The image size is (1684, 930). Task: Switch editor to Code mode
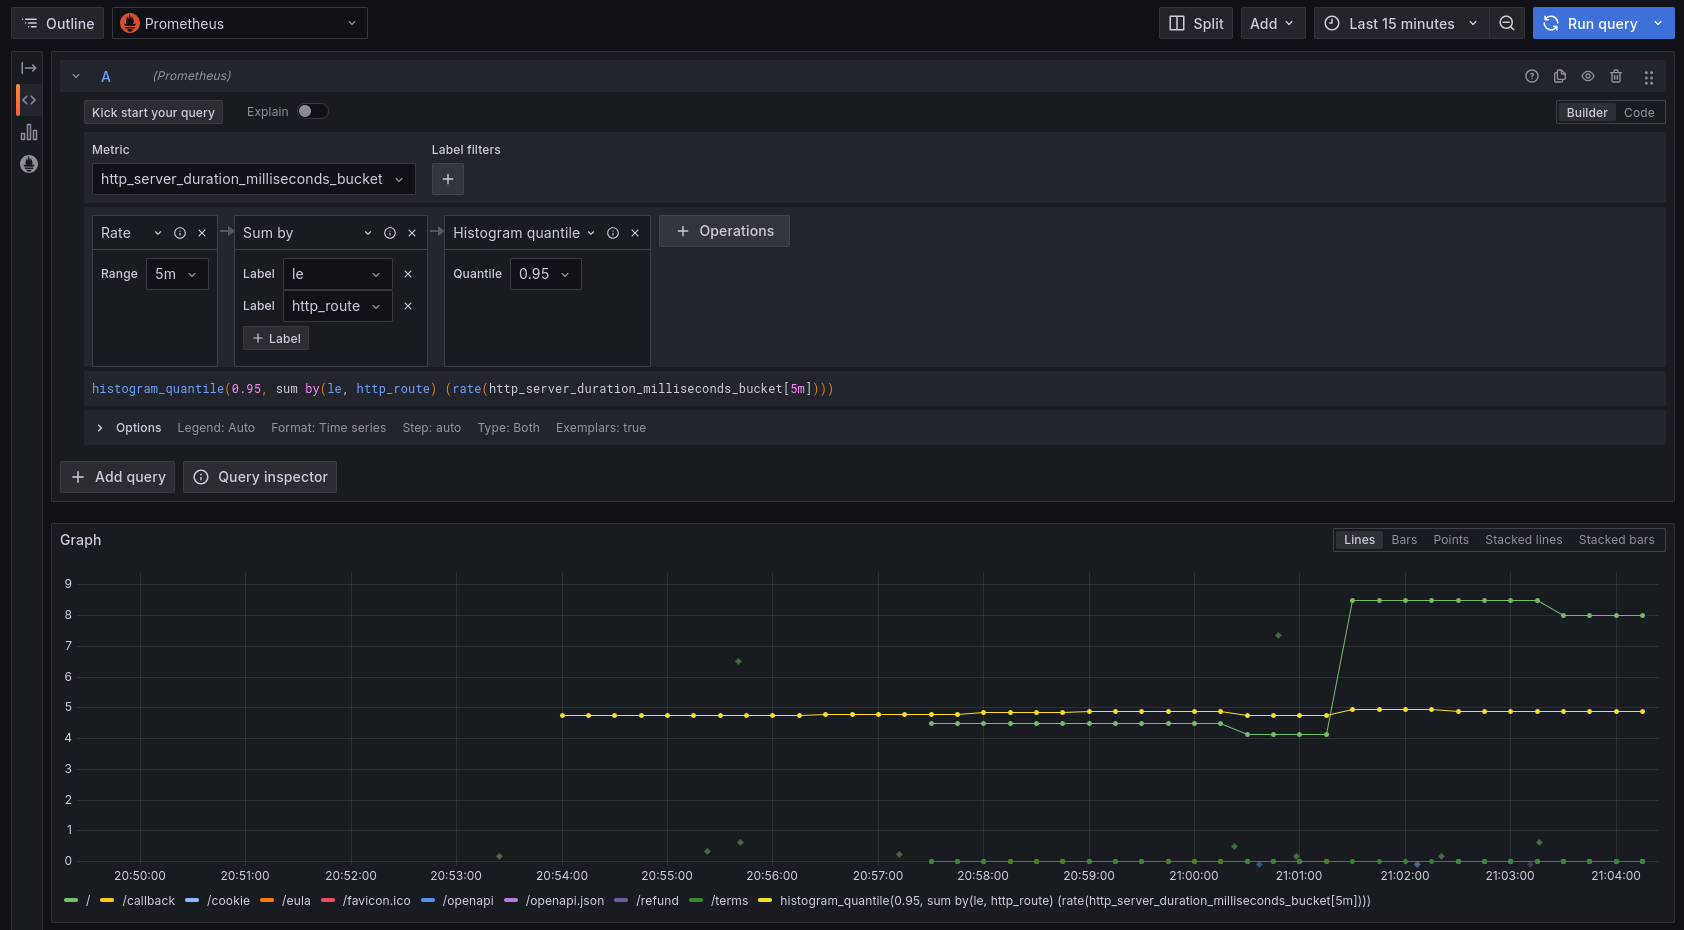(1638, 113)
